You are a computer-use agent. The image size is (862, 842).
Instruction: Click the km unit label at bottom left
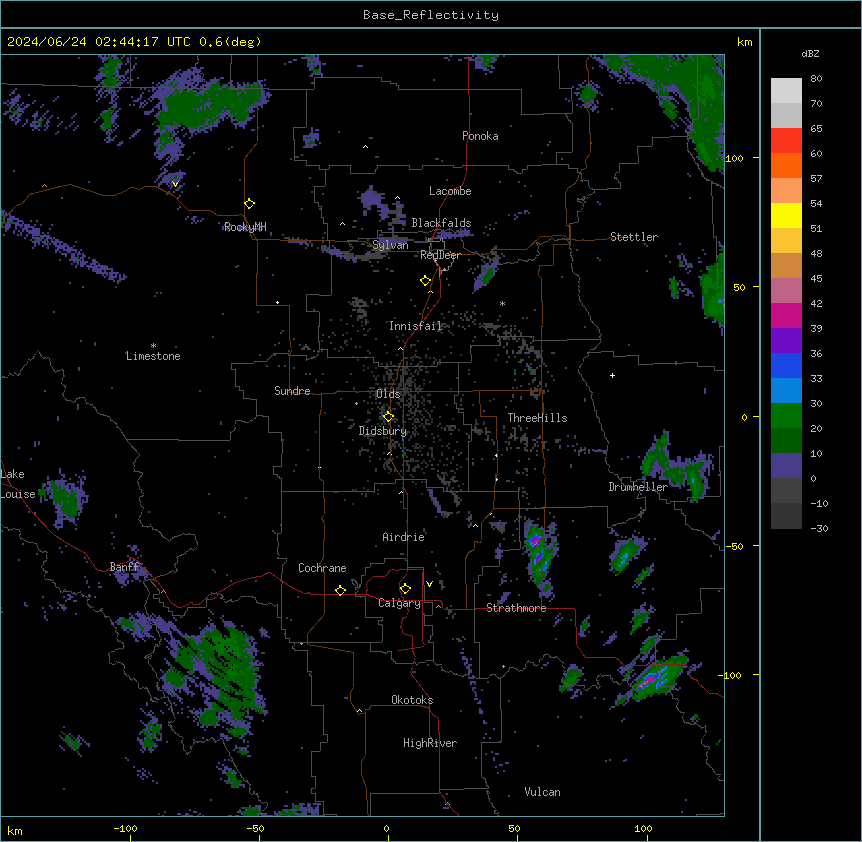(15, 831)
